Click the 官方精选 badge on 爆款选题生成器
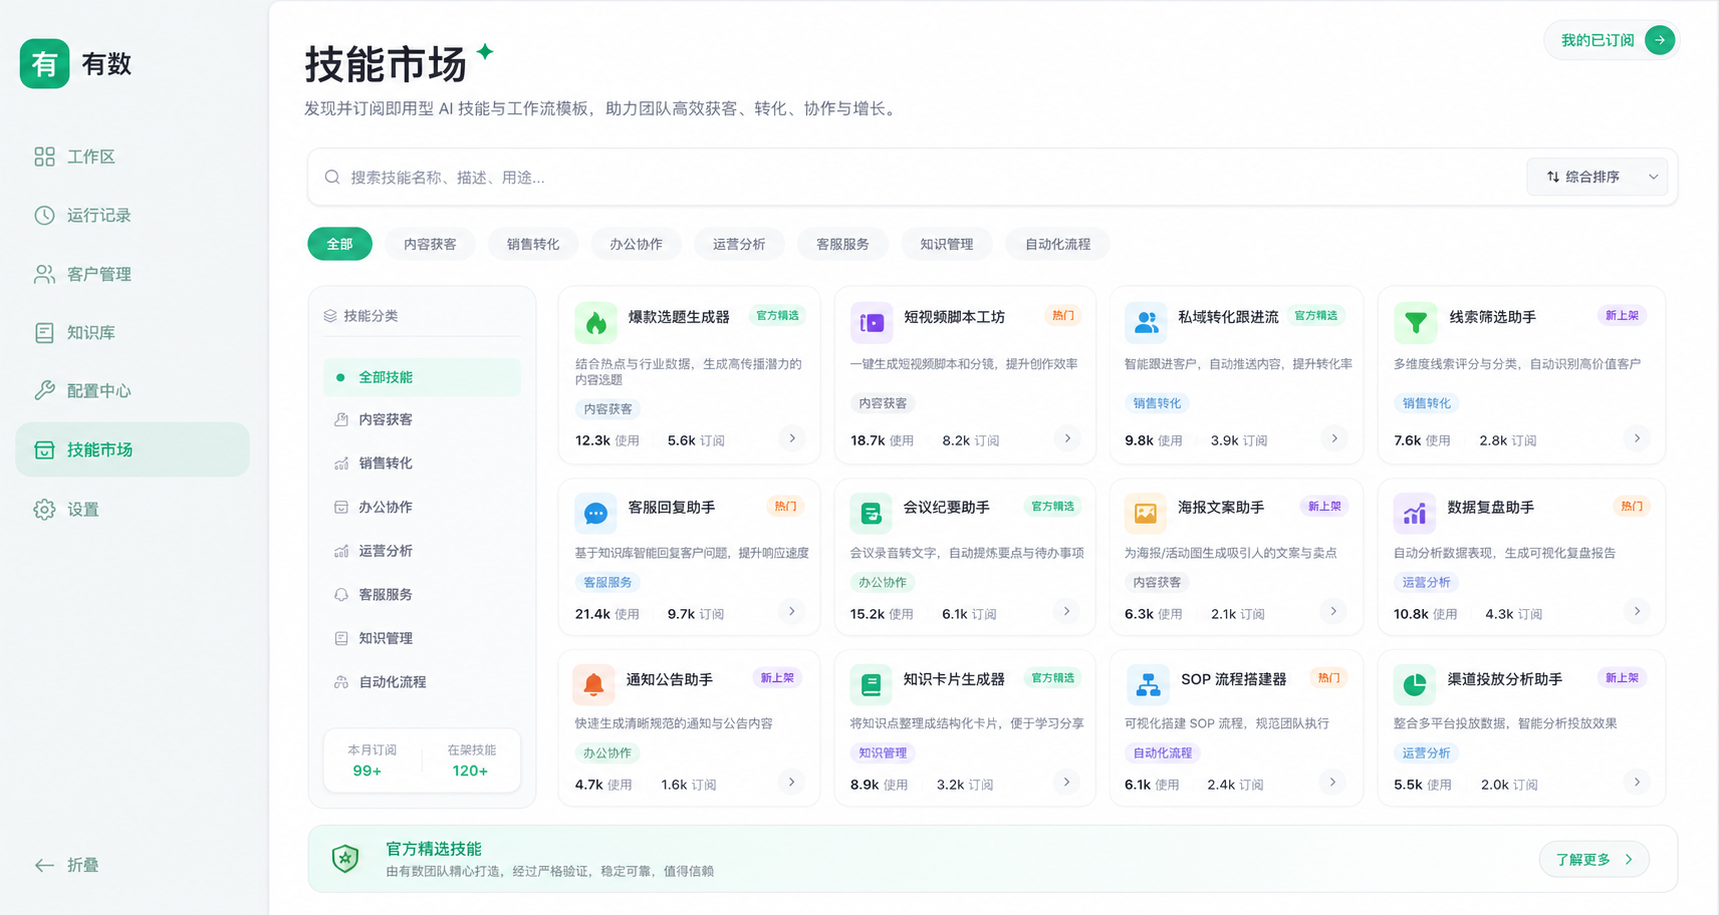The image size is (1719, 915). tap(777, 316)
